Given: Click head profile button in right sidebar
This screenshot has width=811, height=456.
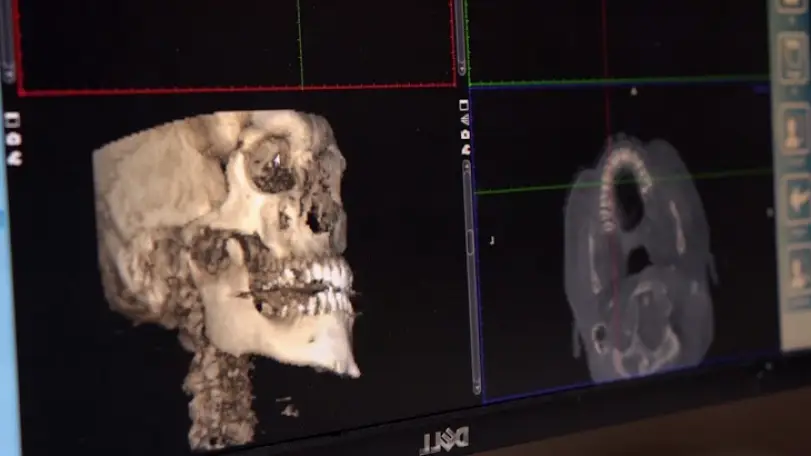Looking at the screenshot, I should (x=793, y=128).
